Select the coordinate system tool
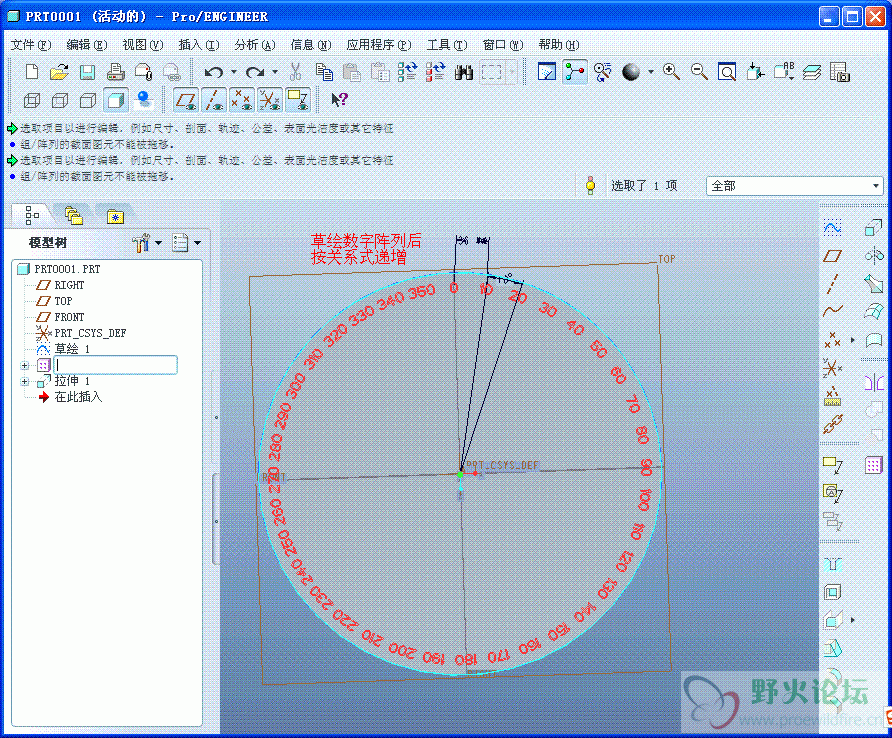This screenshot has width=892, height=738. [x=832, y=368]
